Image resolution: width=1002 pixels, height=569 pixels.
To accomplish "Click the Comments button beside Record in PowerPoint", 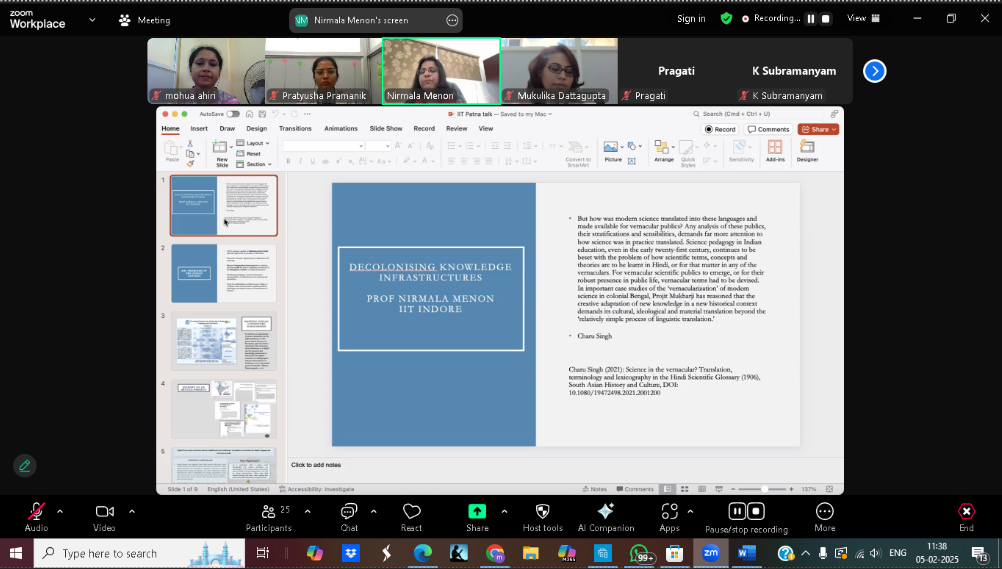I will (x=769, y=129).
